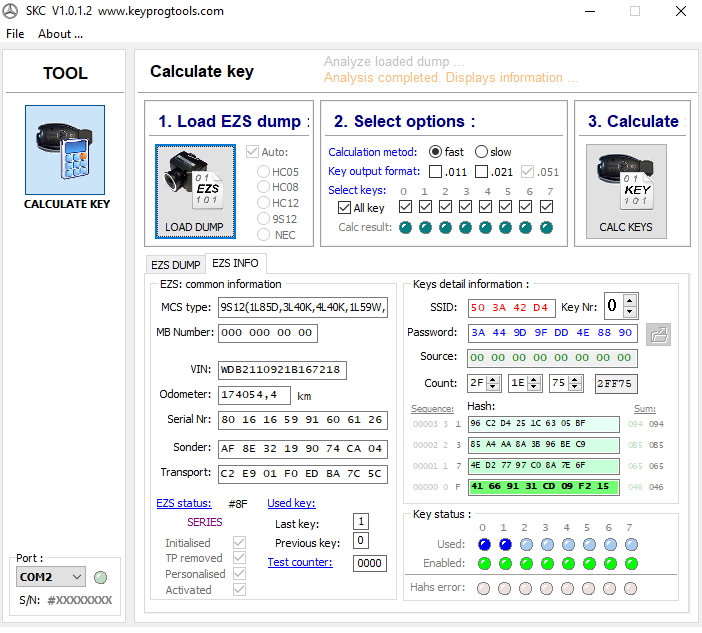
Task: Click the Calc result indicator for key 0
Action: click(x=404, y=227)
